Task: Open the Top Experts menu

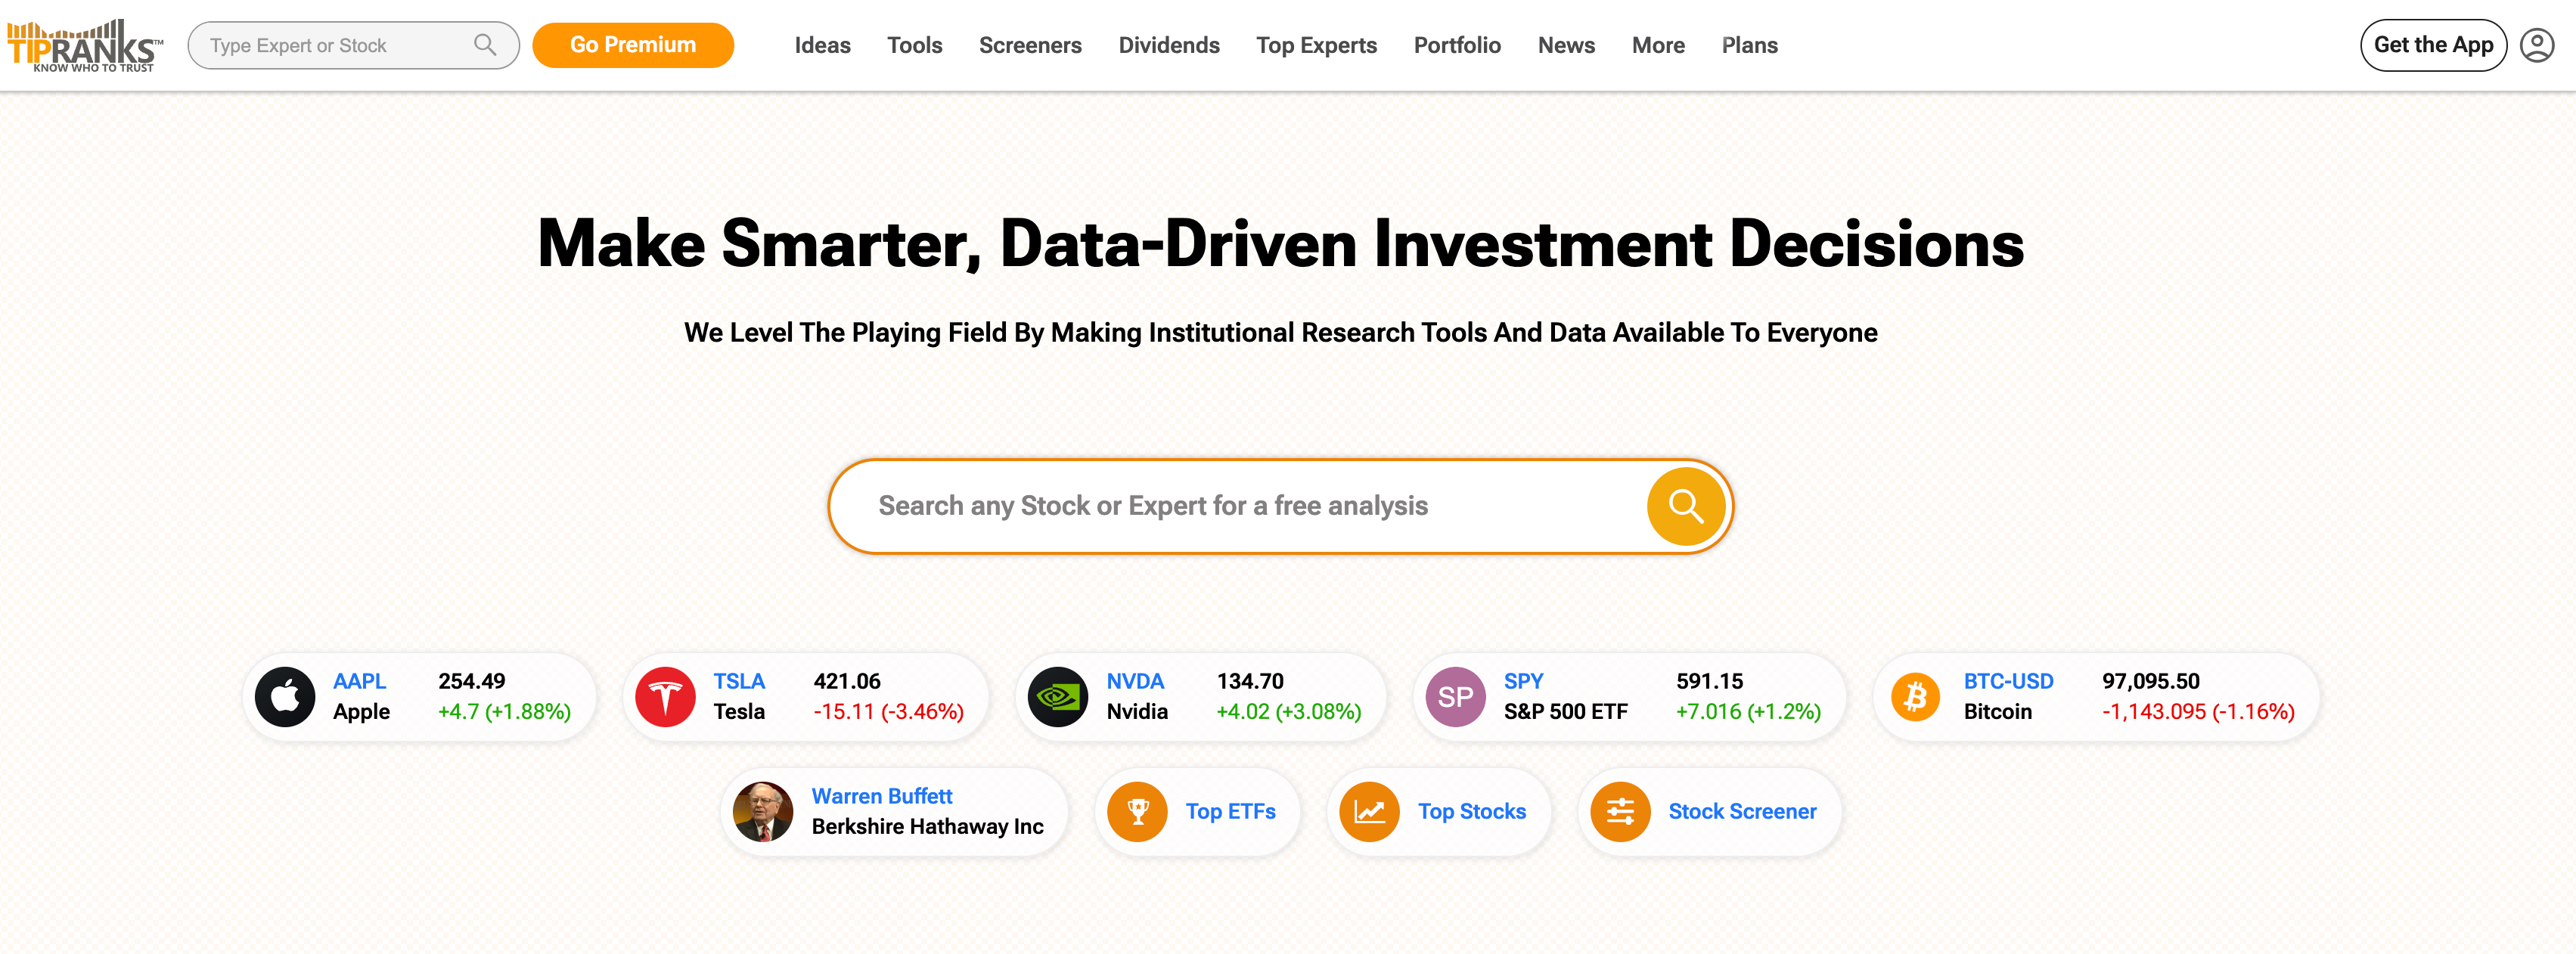Action: coord(1316,45)
